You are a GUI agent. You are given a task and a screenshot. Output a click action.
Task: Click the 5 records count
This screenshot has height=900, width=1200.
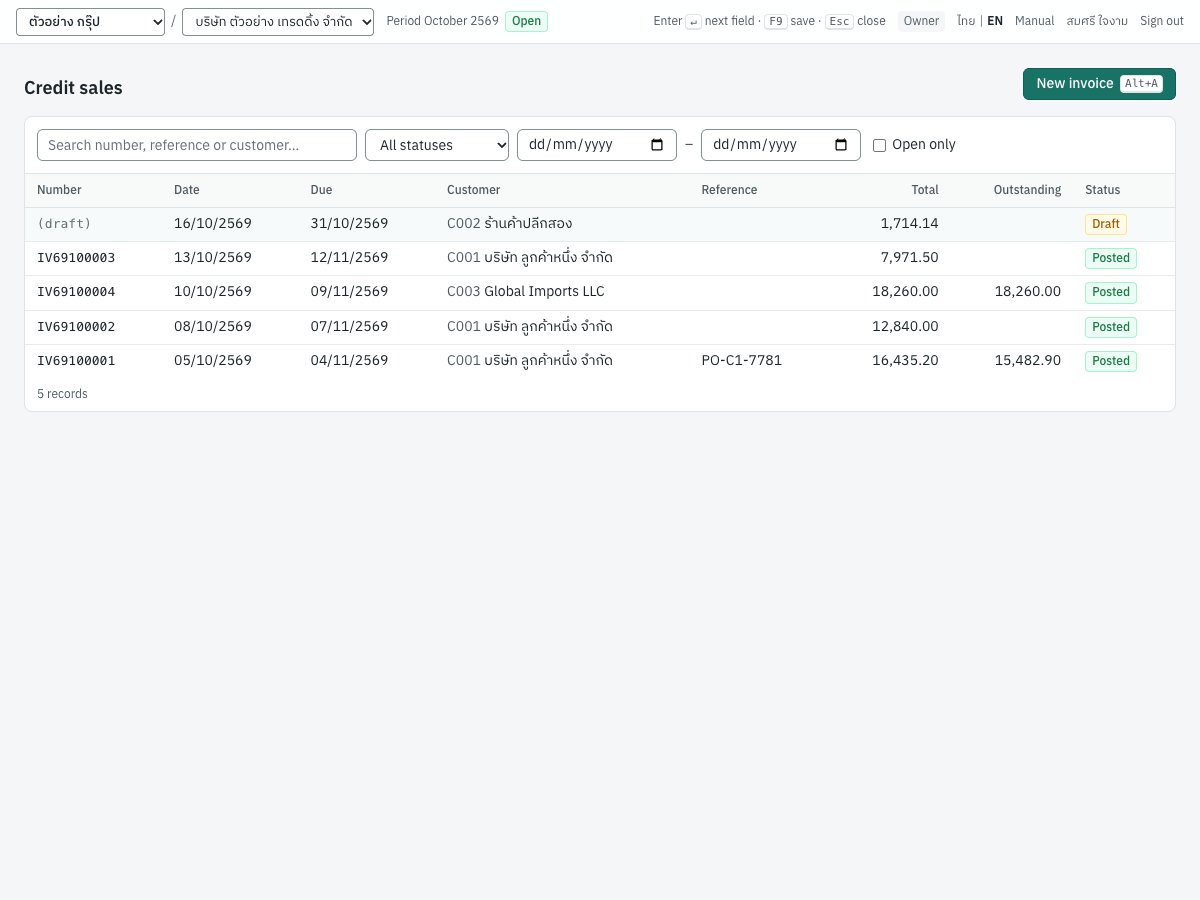[x=62, y=394]
